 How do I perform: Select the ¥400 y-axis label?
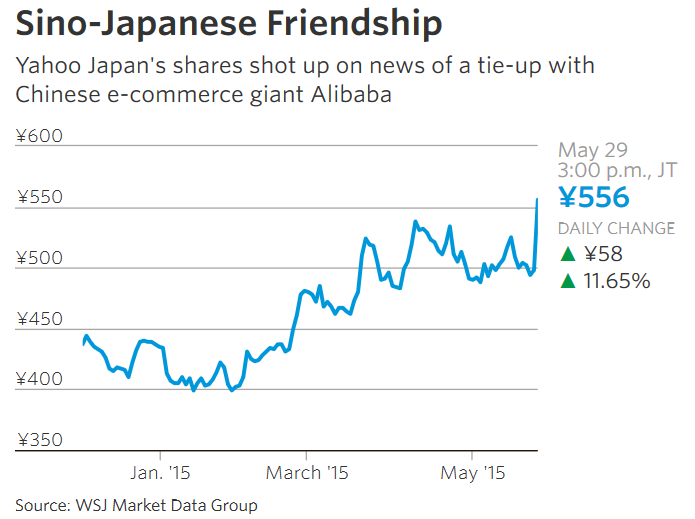(x=39, y=380)
